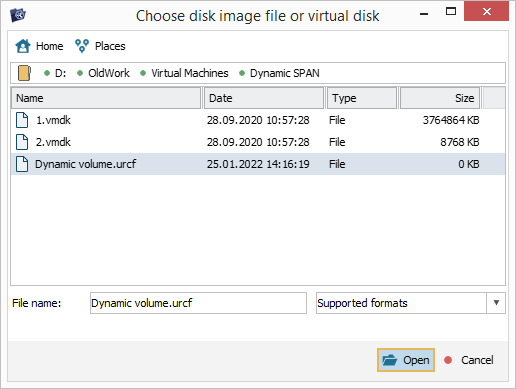Select Dynamic SPAN breadcrumb segment
516x389 pixels.
[x=285, y=73]
